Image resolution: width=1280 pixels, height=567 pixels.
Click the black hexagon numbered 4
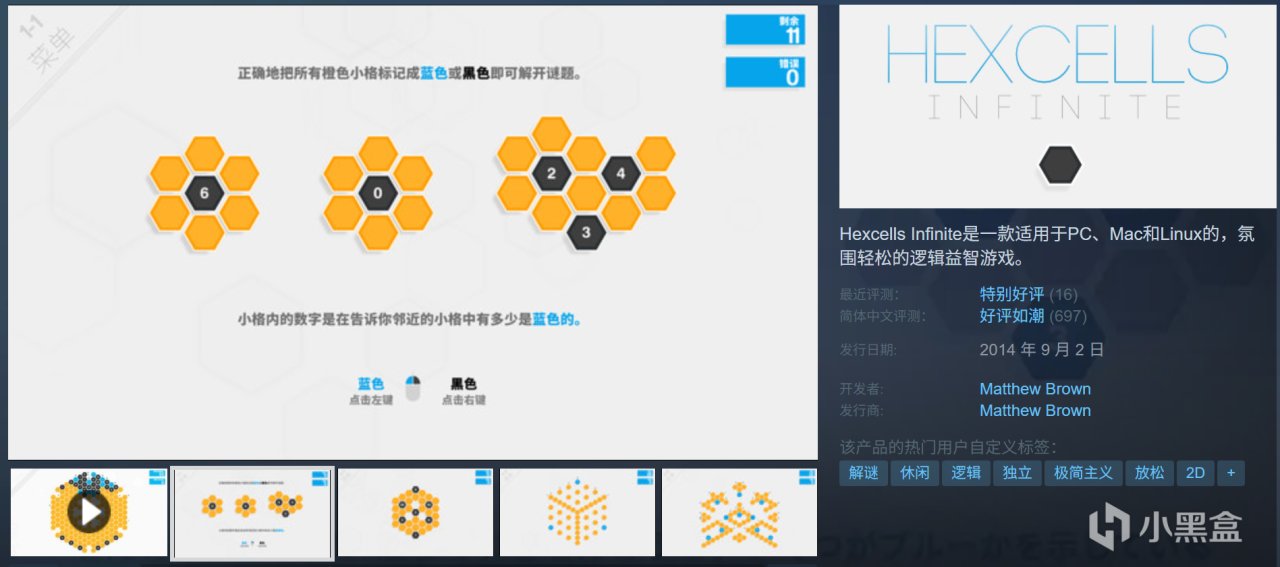(x=621, y=174)
